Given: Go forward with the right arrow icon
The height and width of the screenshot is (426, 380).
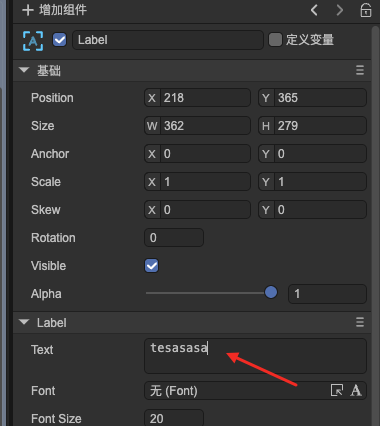Looking at the screenshot, I should pyautogui.click(x=339, y=10).
